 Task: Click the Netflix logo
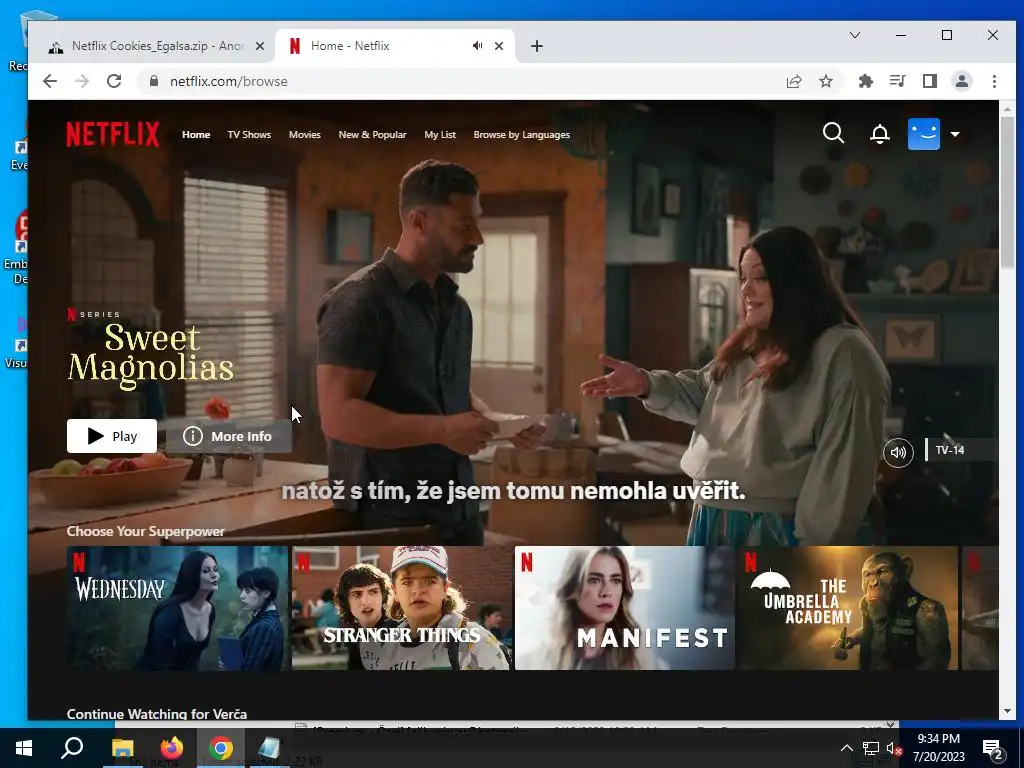click(x=112, y=134)
